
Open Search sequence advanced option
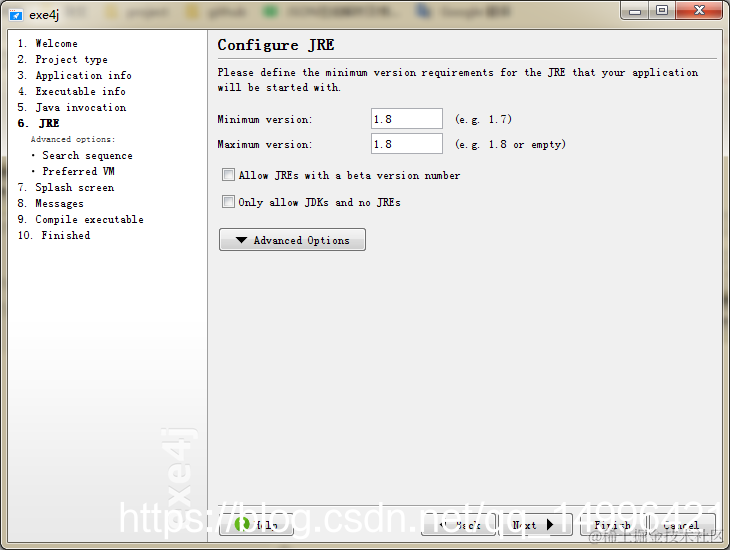pyautogui.click(x=87, y=155)
